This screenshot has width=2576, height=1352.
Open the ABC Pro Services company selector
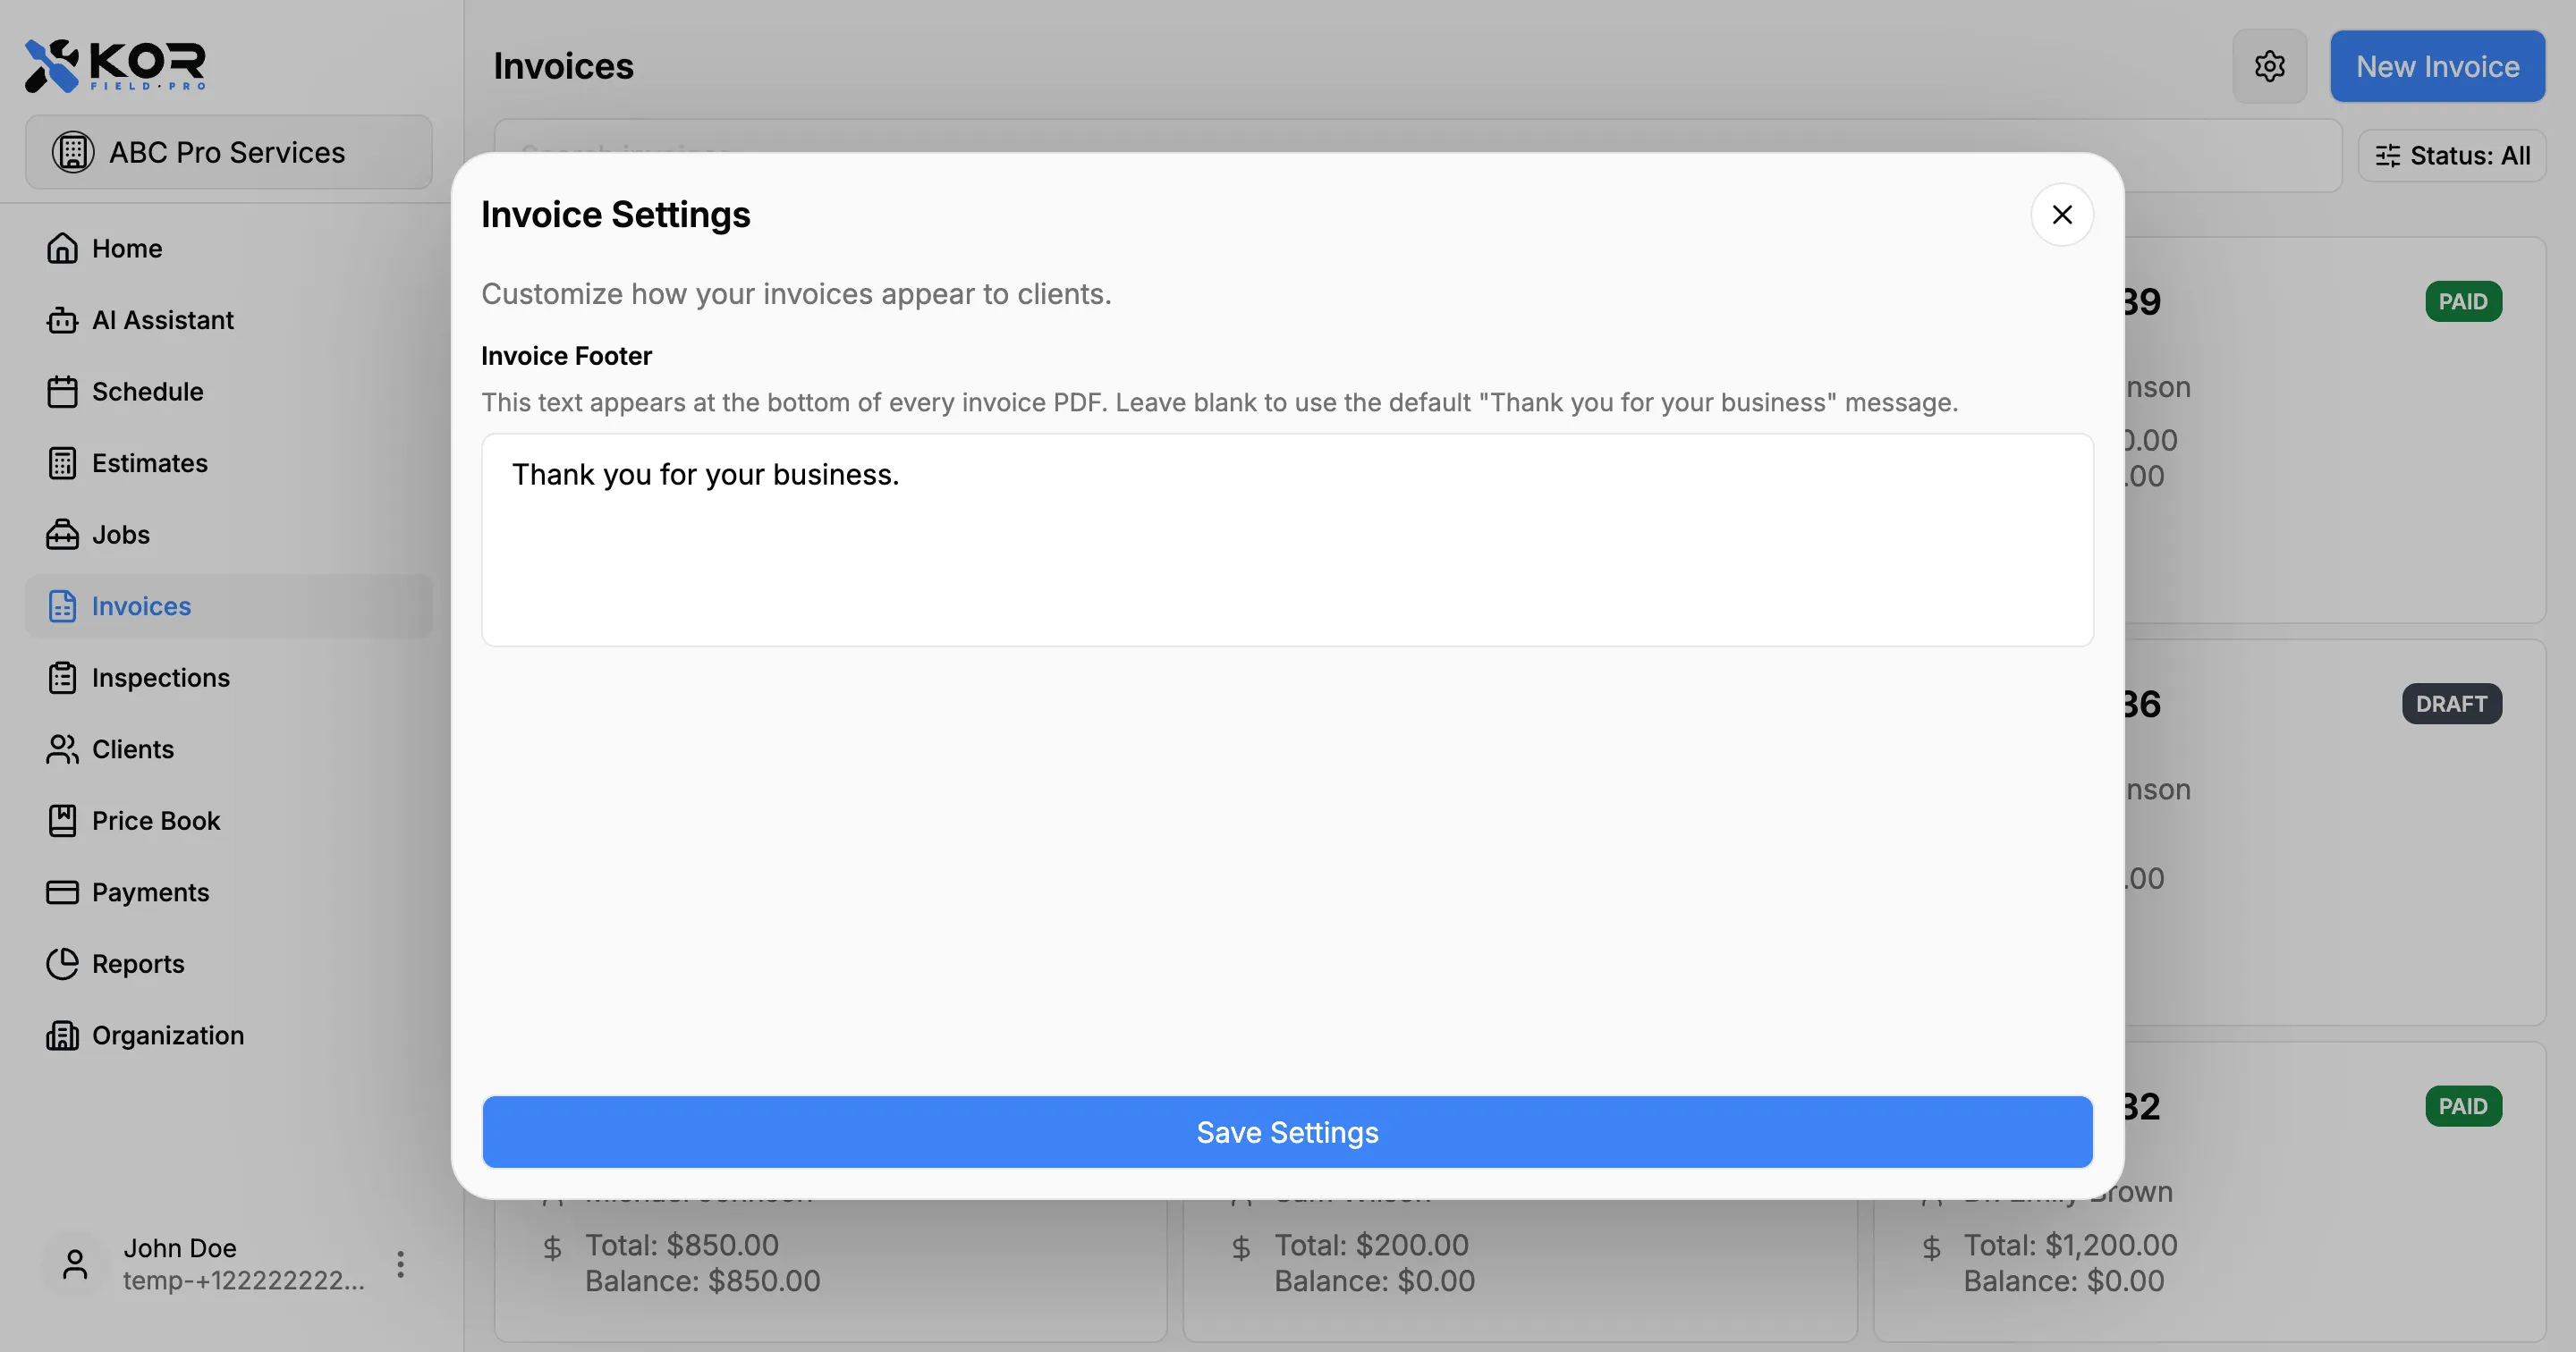click(x=228, y=152)
